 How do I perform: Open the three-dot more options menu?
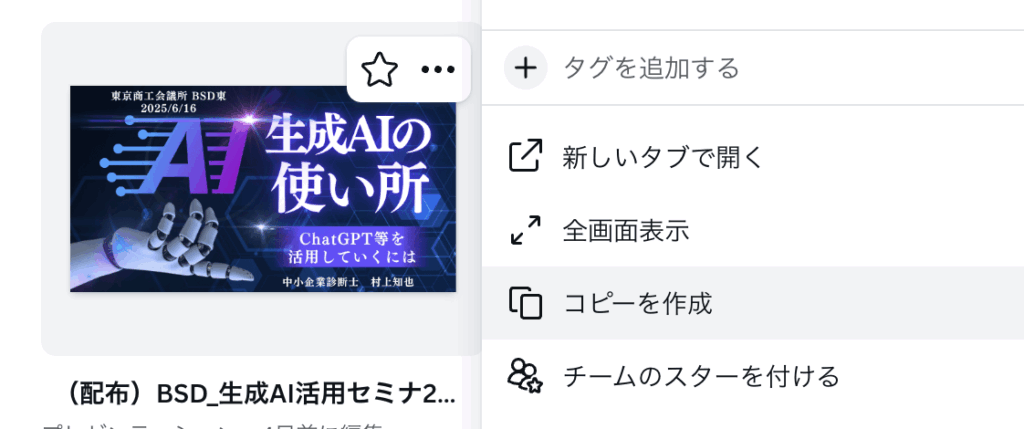tap(438, 69)
